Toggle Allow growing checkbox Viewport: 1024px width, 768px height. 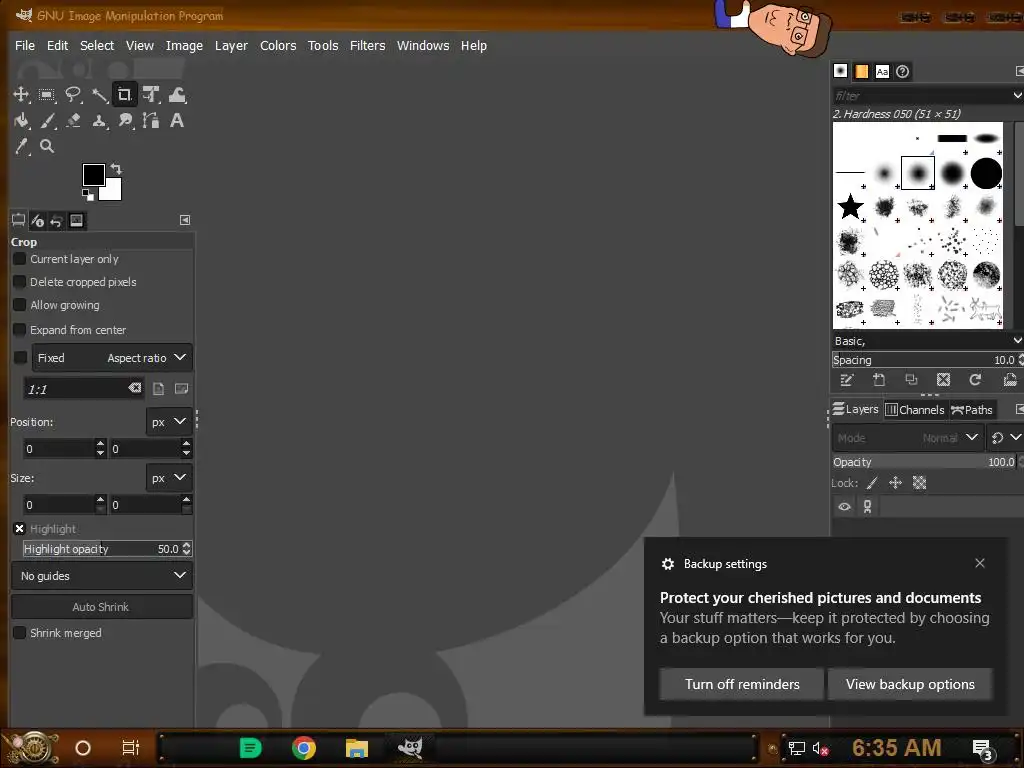[x=20, y=305]
